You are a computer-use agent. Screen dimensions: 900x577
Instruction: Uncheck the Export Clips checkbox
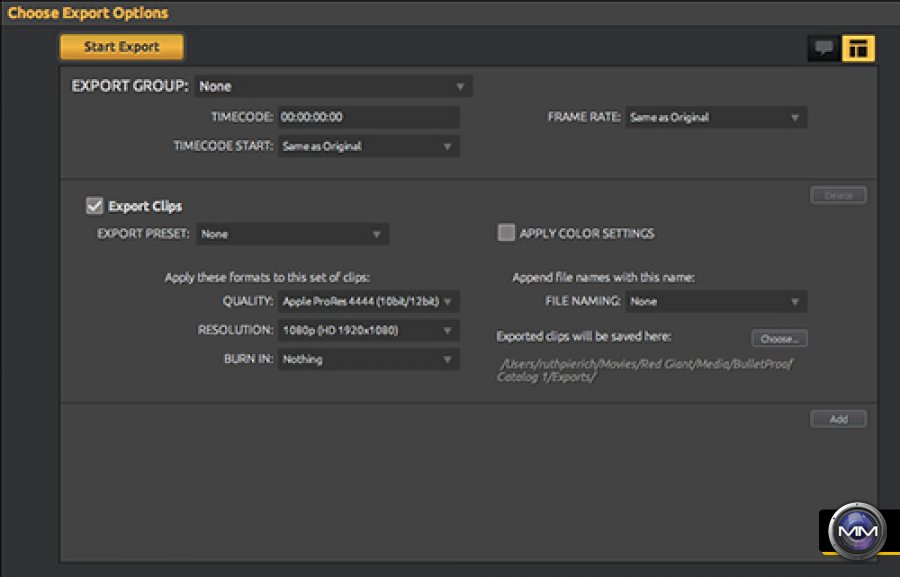coord(95,206)
